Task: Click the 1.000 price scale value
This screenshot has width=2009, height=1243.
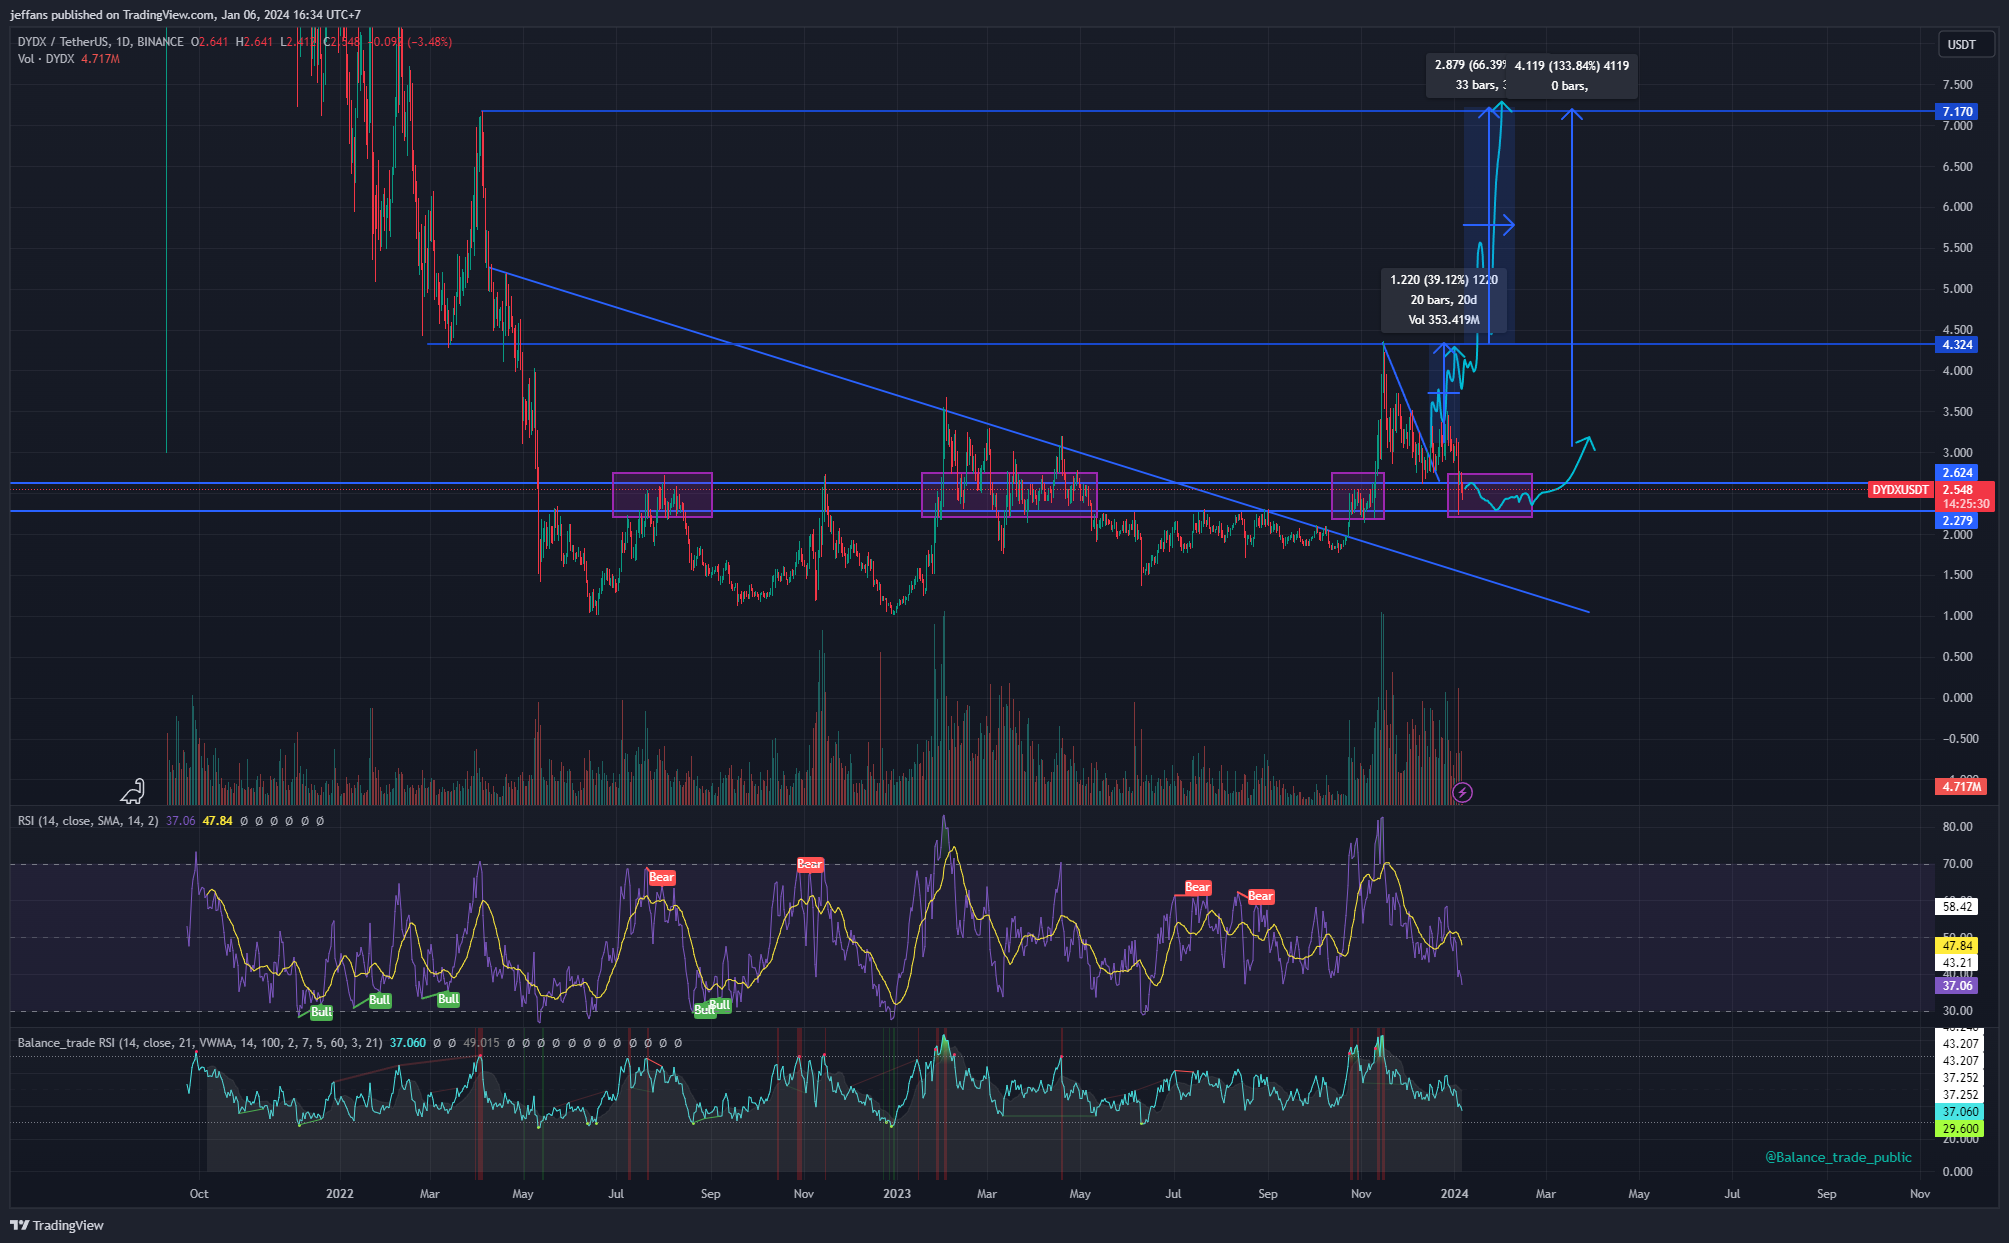Action: pyautogui.click(x=1957, y=615)
